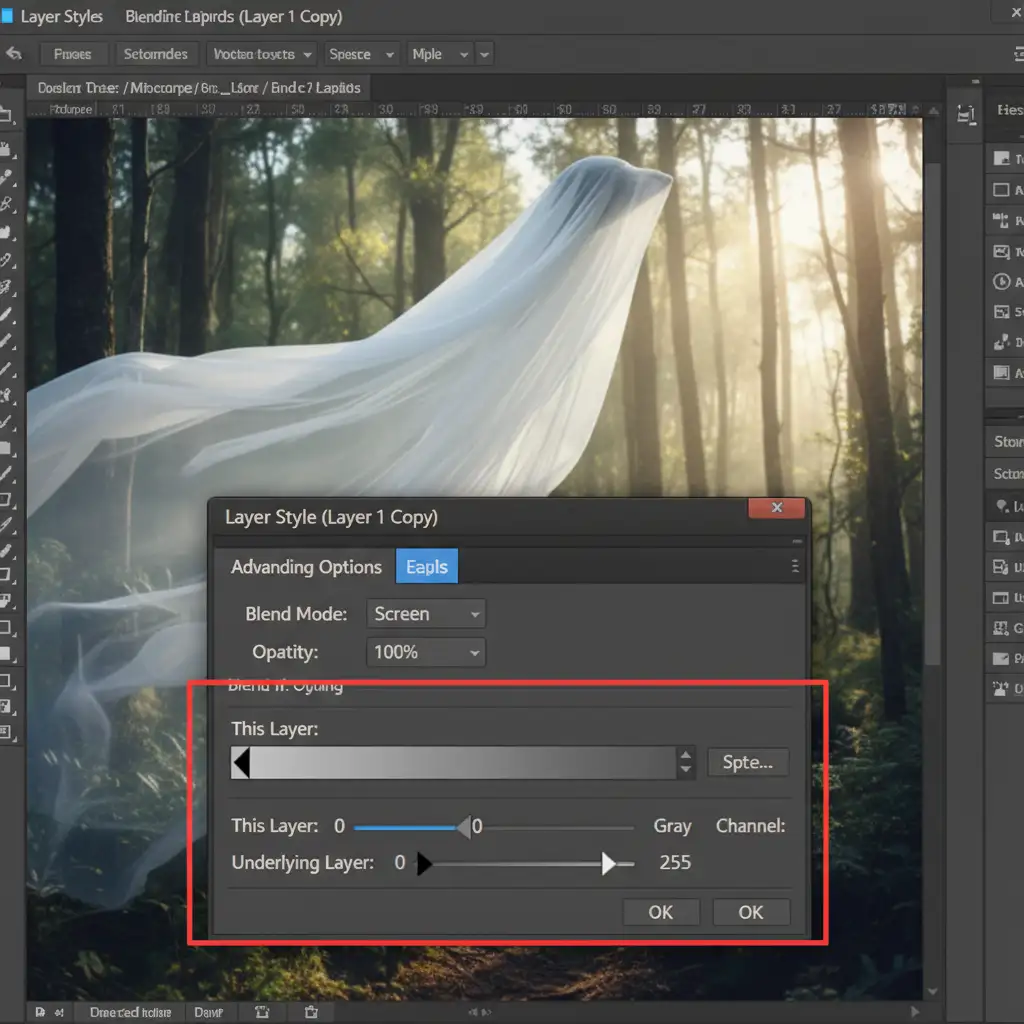
Task: Click the Setomdes button in options bar
Action: (155, 54)
